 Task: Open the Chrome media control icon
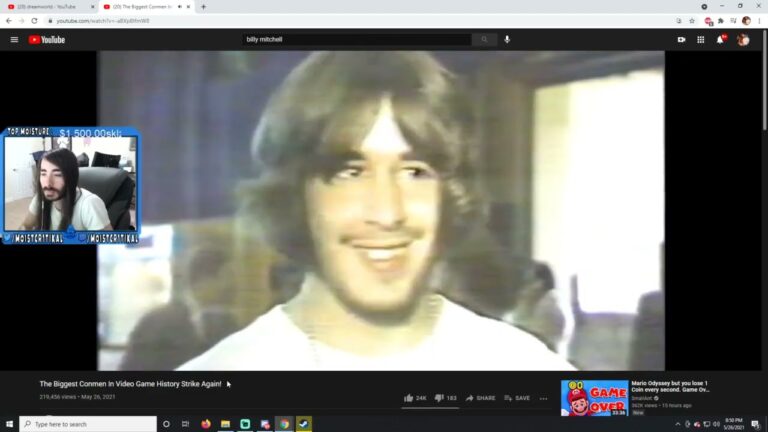[733, 21]
